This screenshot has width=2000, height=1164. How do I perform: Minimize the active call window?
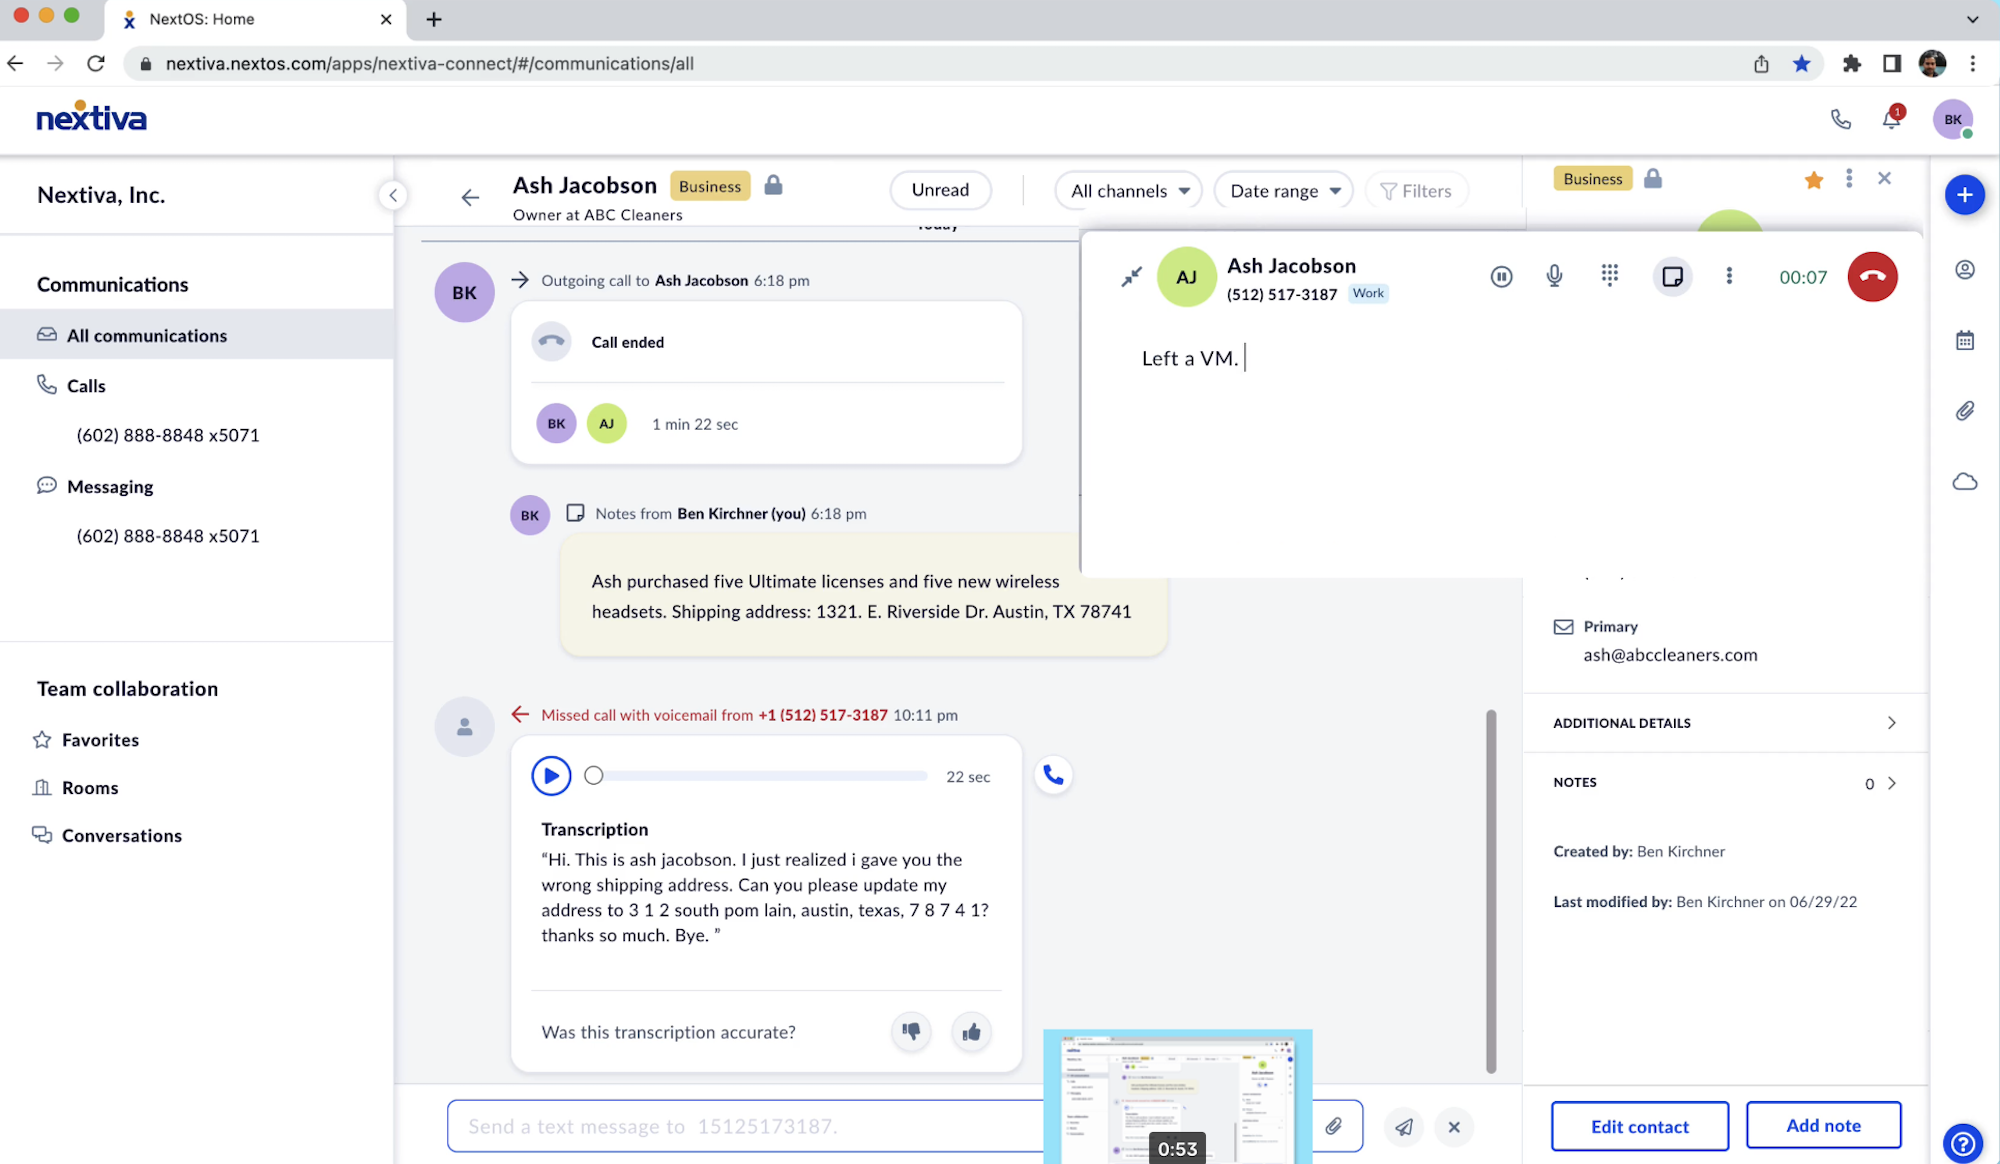click(x=1131, y=277)
